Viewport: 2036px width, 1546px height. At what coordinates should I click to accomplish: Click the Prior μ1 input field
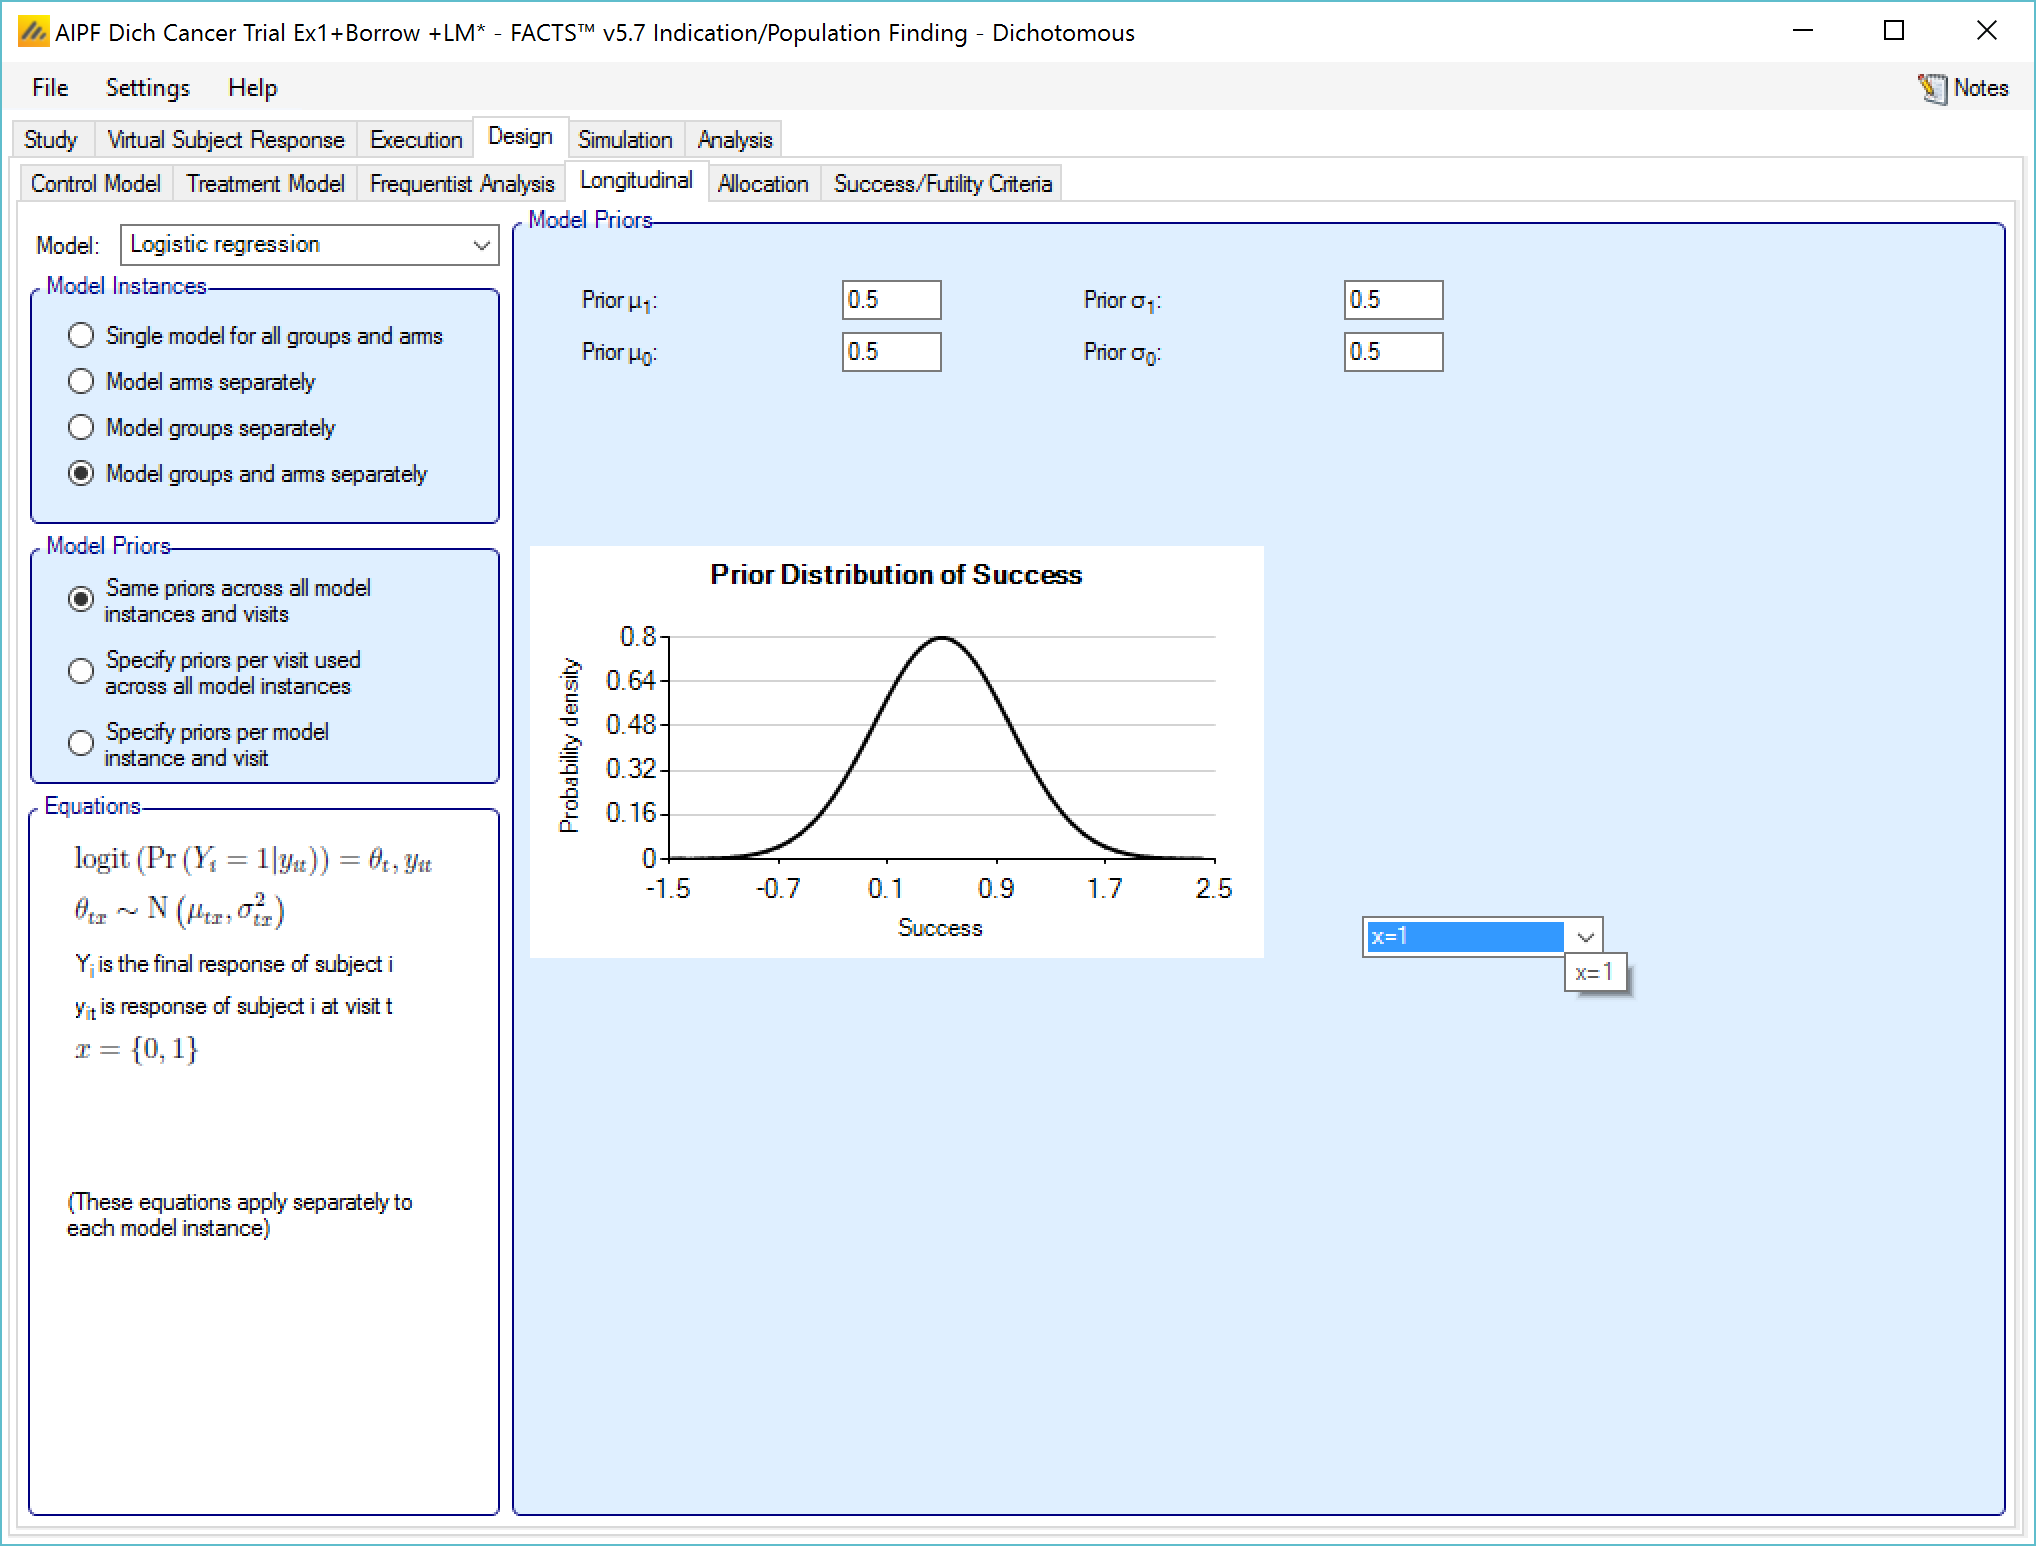point(890,300)
